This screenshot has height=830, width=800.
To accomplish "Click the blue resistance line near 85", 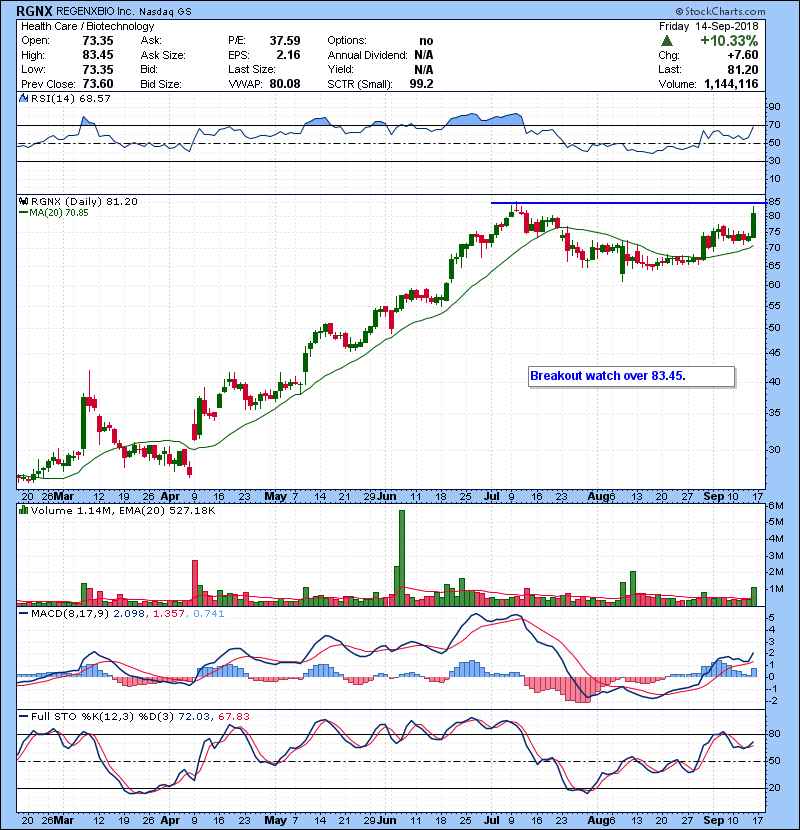I will click(x=628, y=203).
